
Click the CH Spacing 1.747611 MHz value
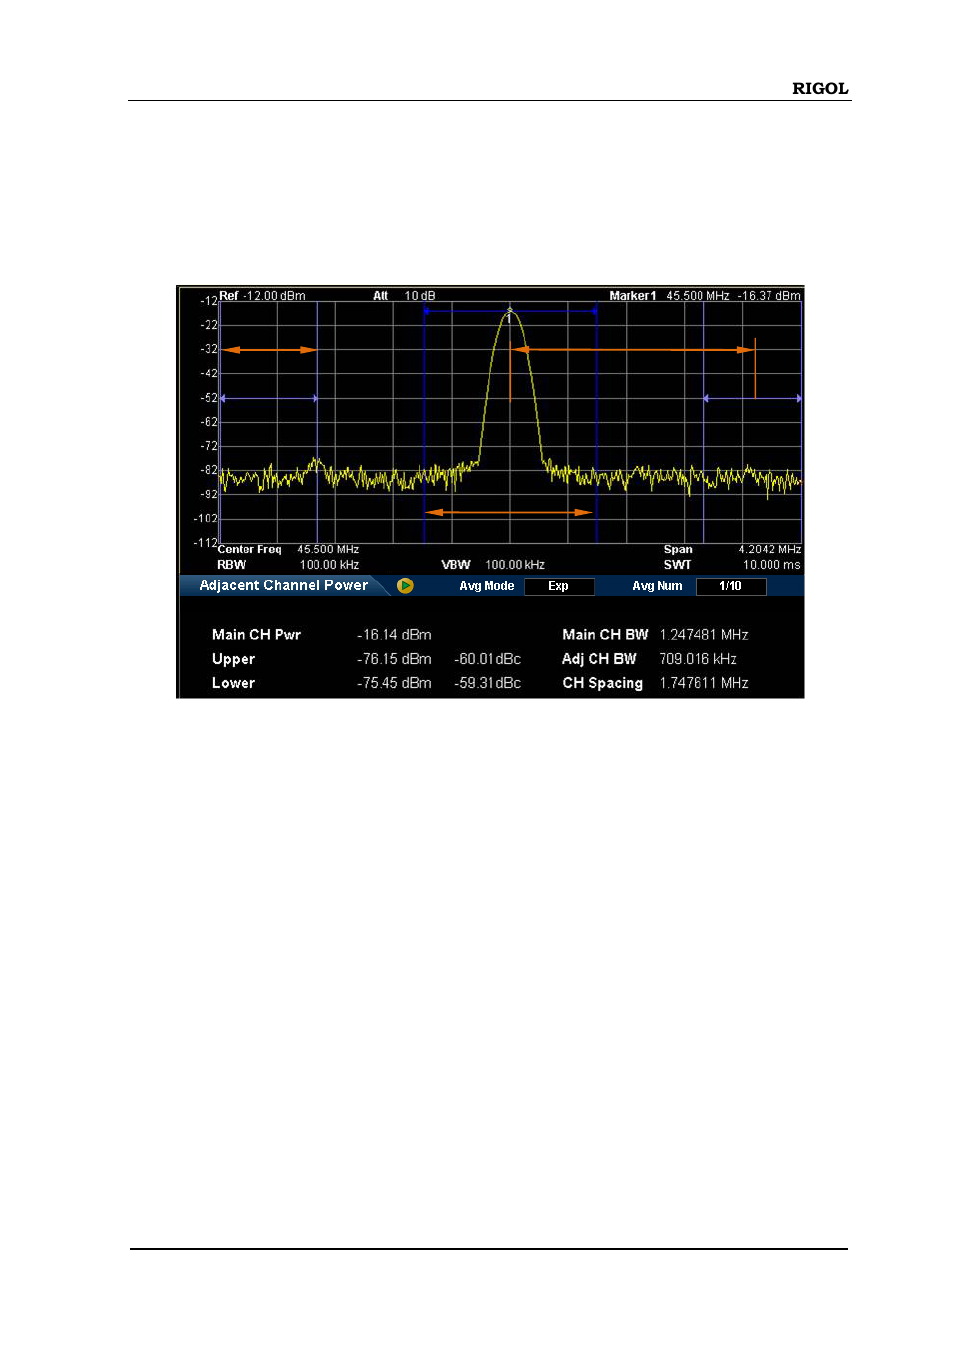pos(703,683)
